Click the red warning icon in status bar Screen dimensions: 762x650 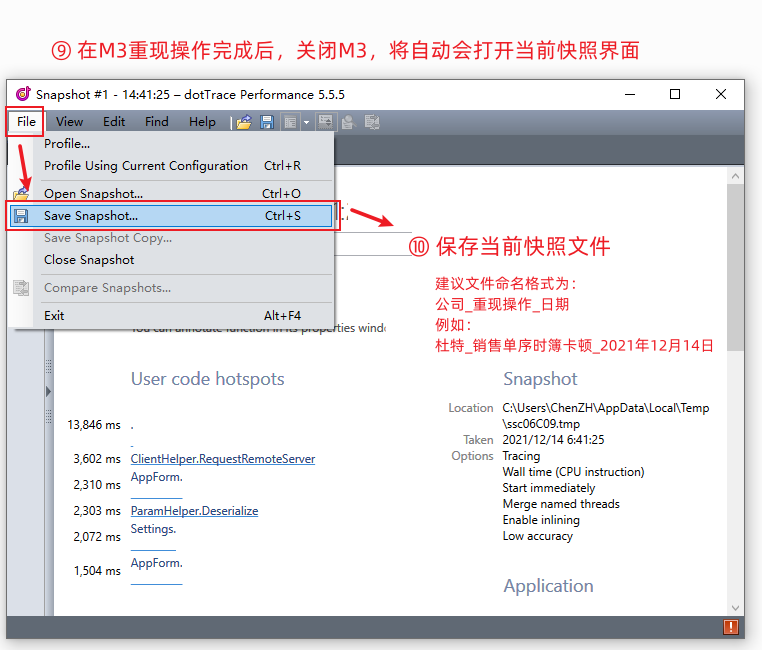click(730, 627)
